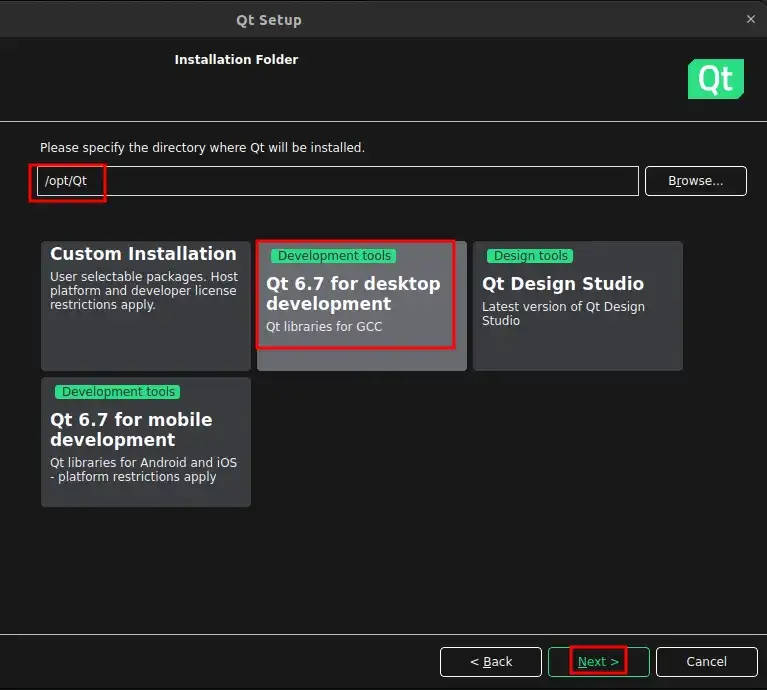Click the Installation Folder heading

click(236, 60)
